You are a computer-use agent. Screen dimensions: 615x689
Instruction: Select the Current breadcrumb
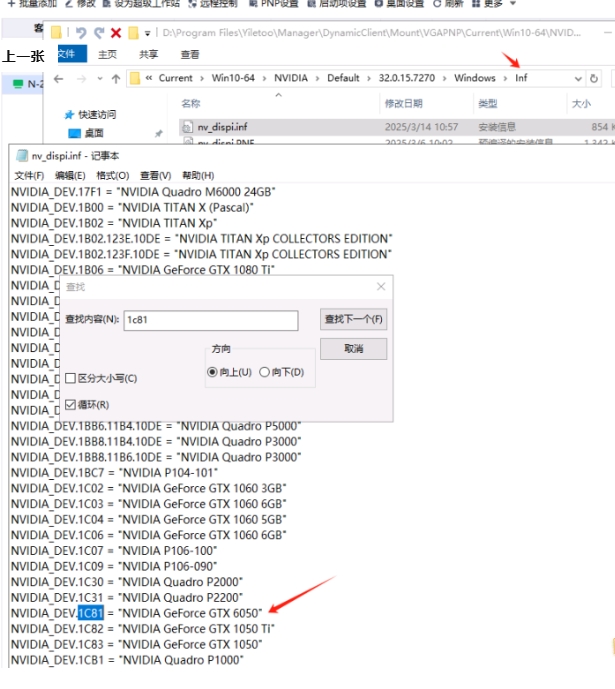point(176,78)
